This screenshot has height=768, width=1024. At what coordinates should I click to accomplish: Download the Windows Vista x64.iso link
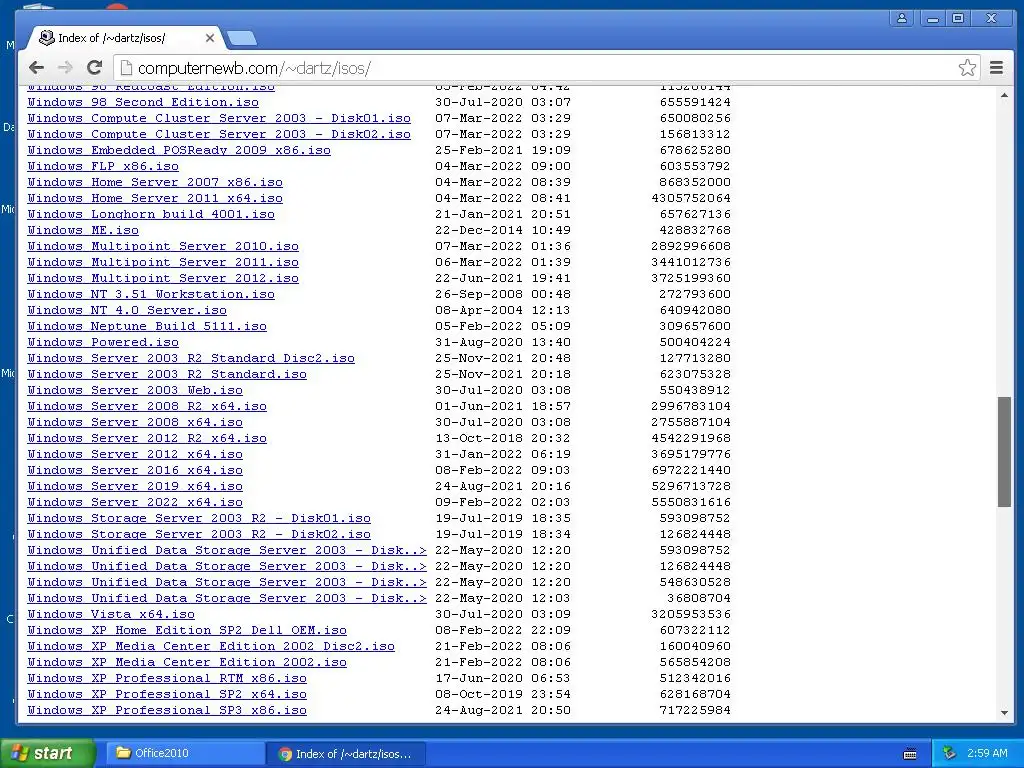pos(111,615)
